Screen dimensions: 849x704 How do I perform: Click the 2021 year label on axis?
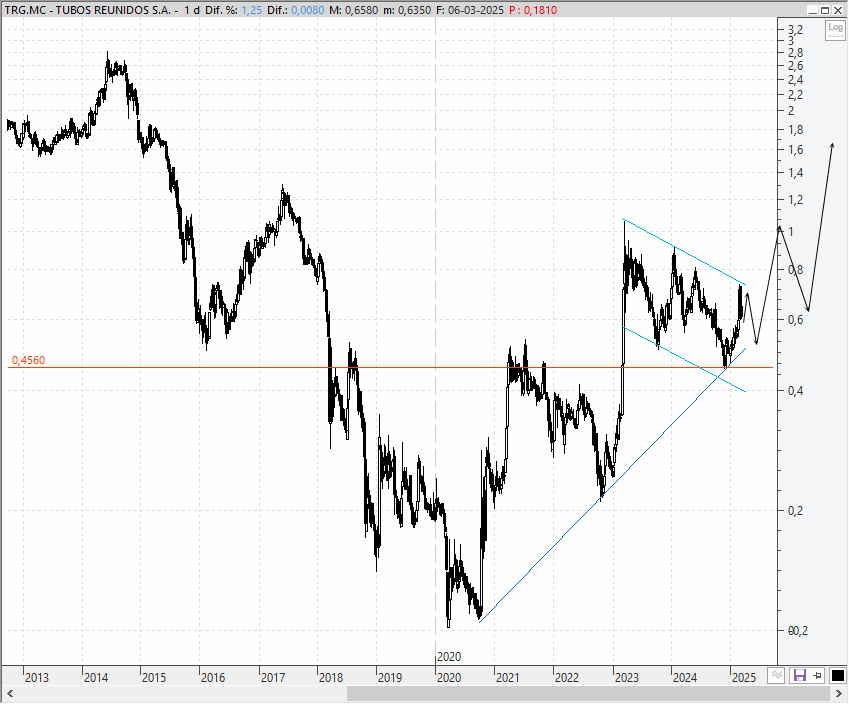pos(507,677)
